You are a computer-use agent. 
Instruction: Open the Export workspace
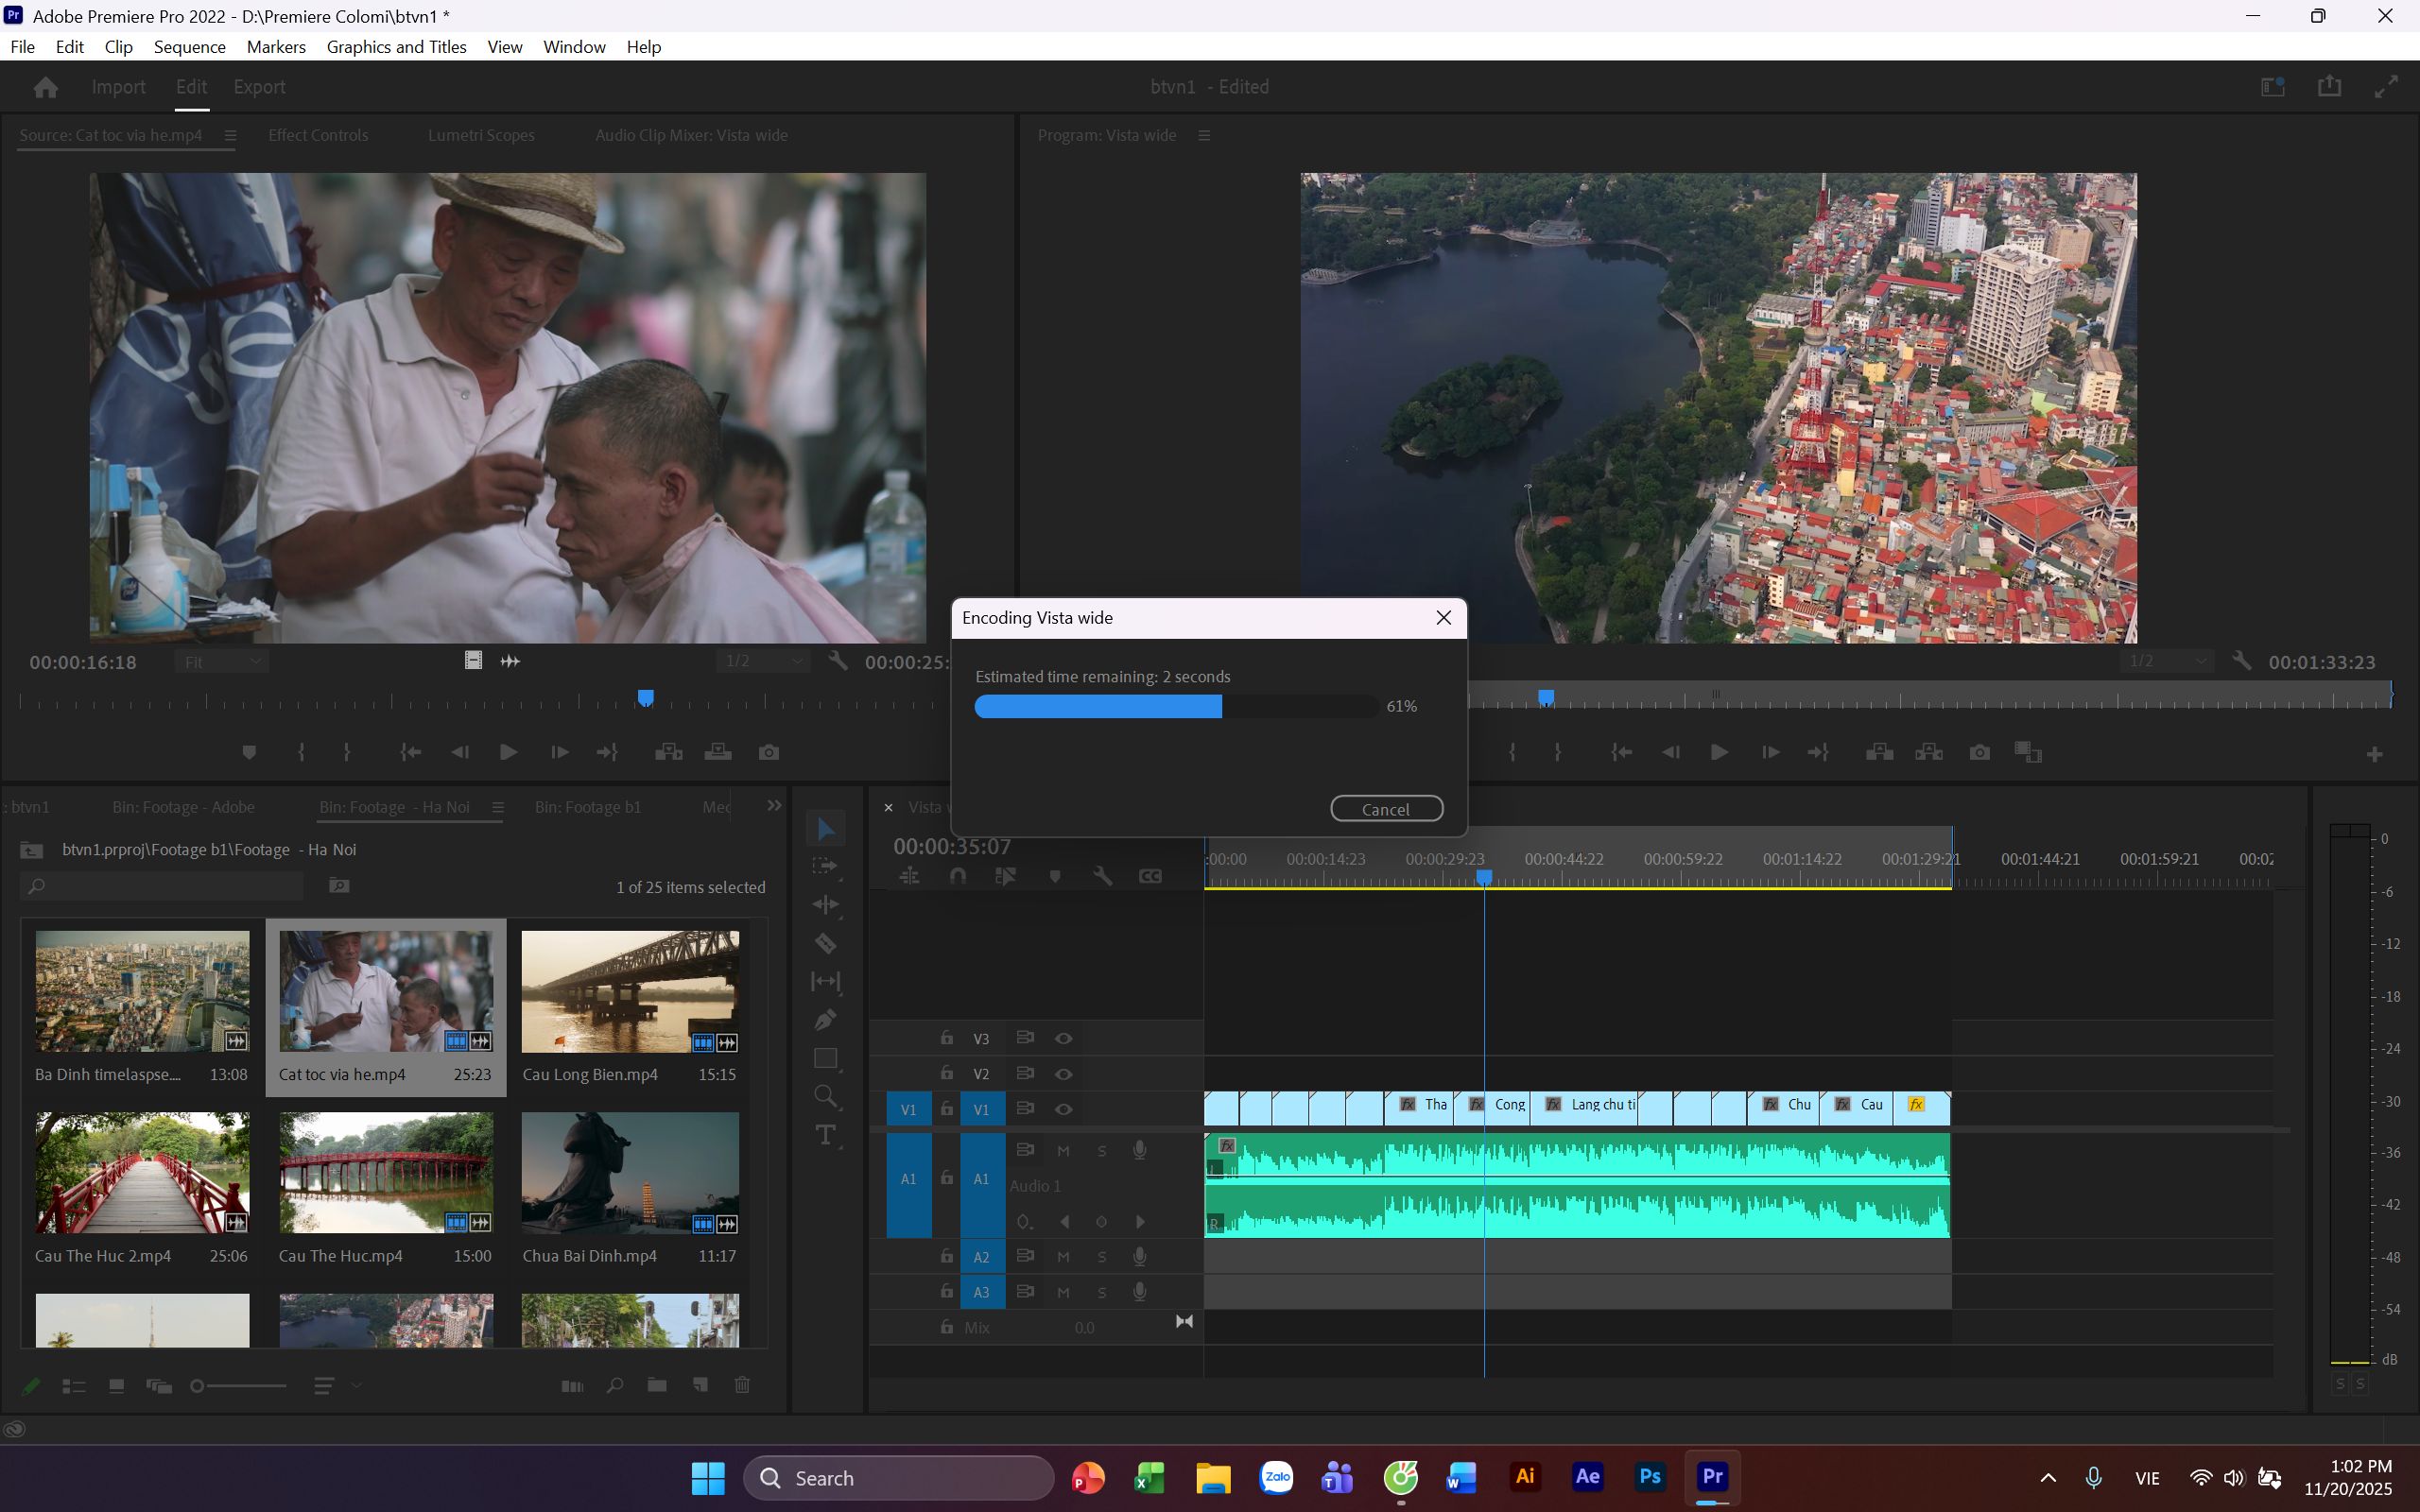click(x=259, y=87)
